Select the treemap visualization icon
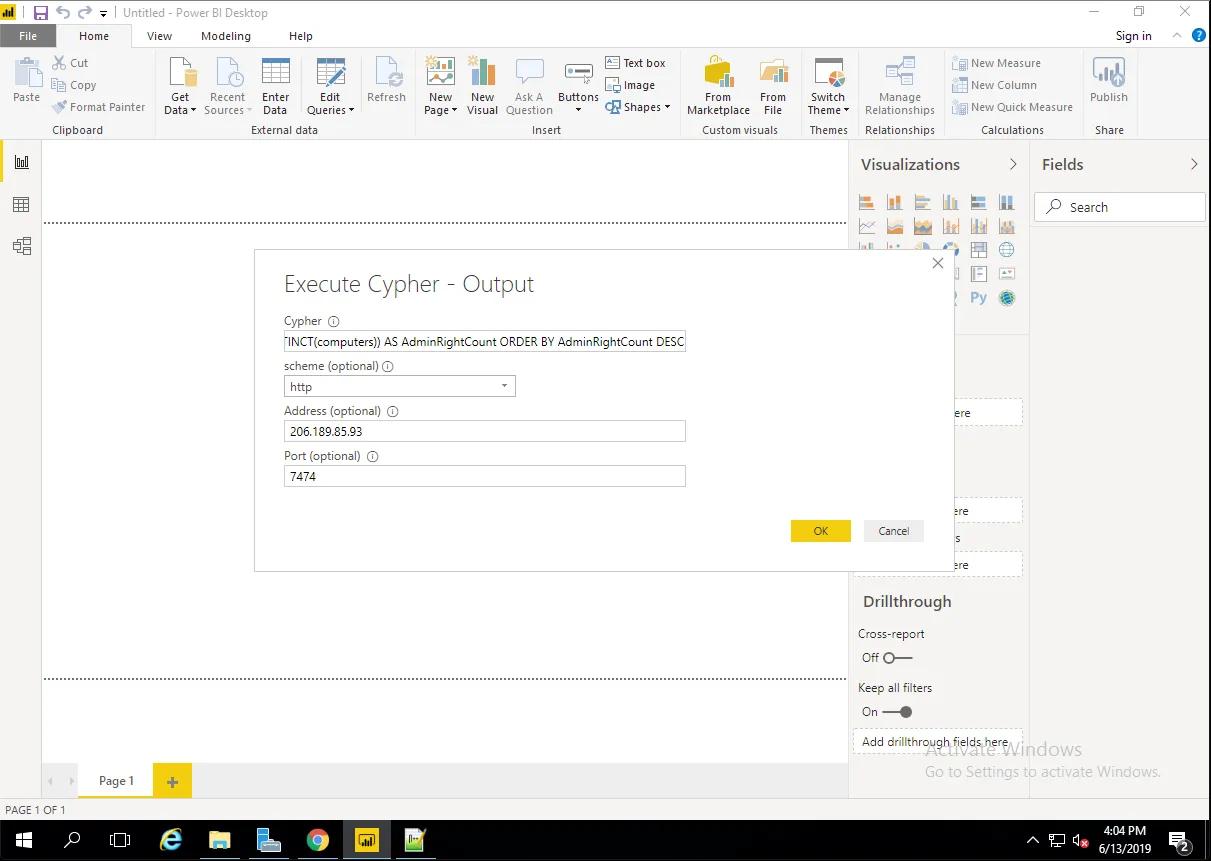The width and height of the screenshot is (1211, 861). point(979,250)
